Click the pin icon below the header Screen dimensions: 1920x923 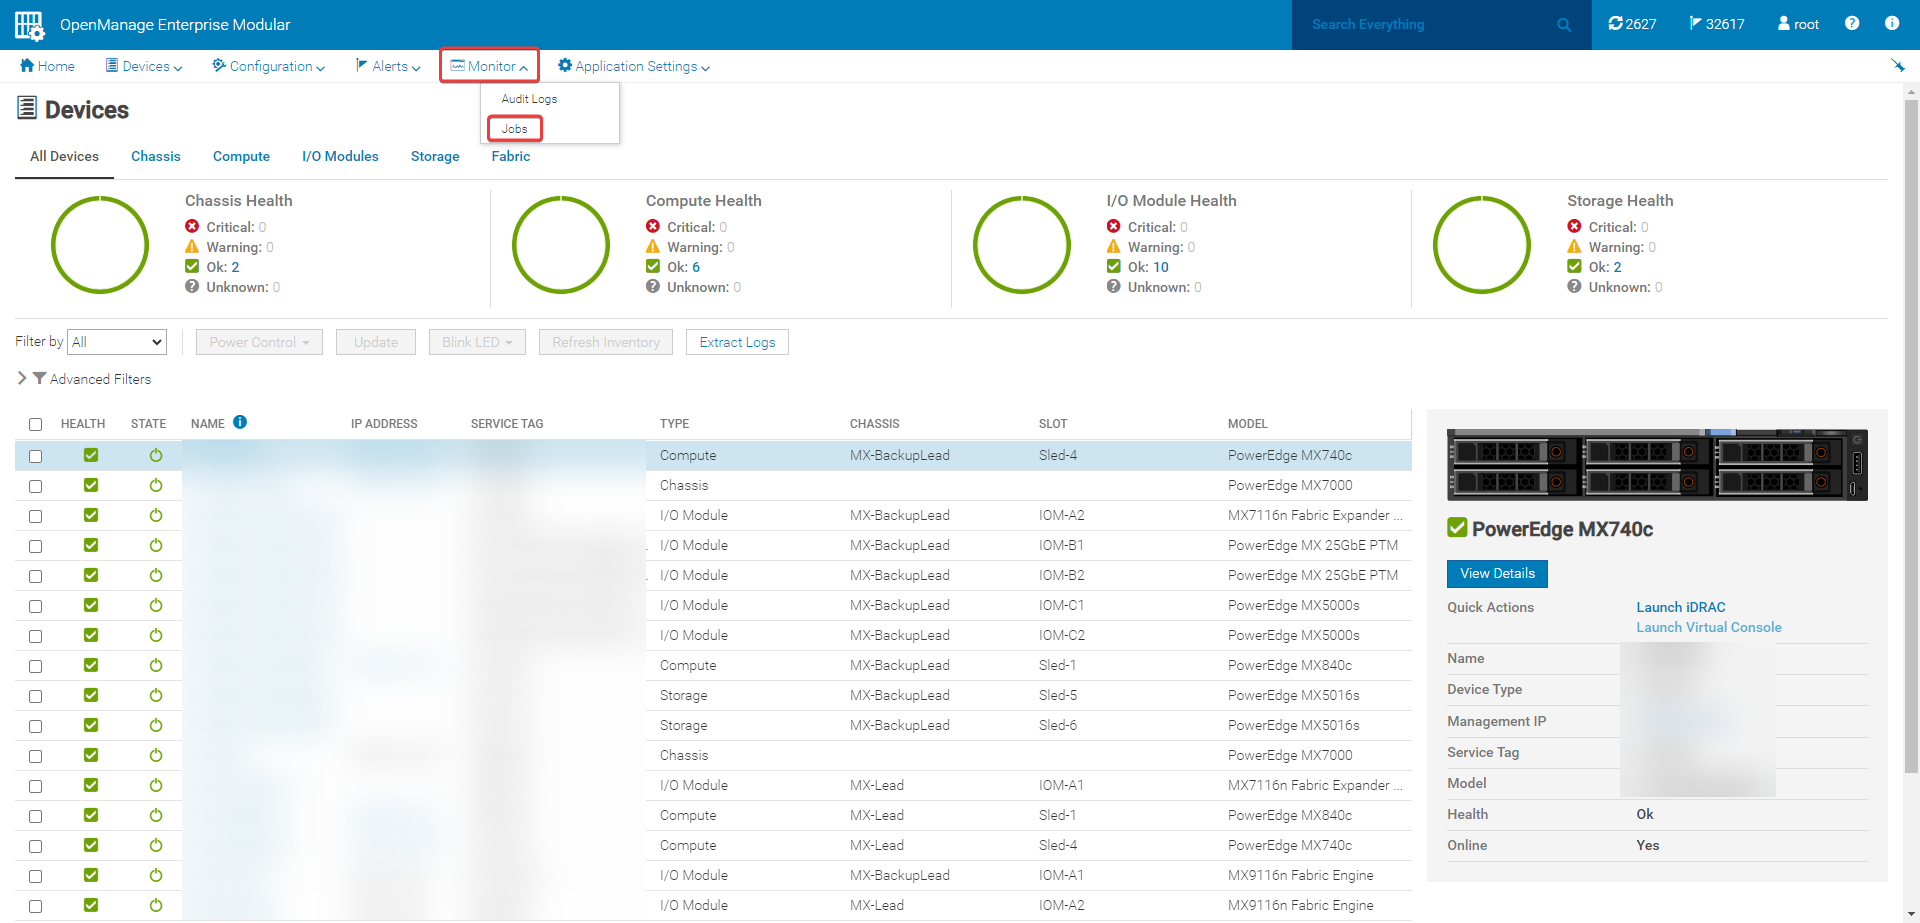tap(1897, 66)
